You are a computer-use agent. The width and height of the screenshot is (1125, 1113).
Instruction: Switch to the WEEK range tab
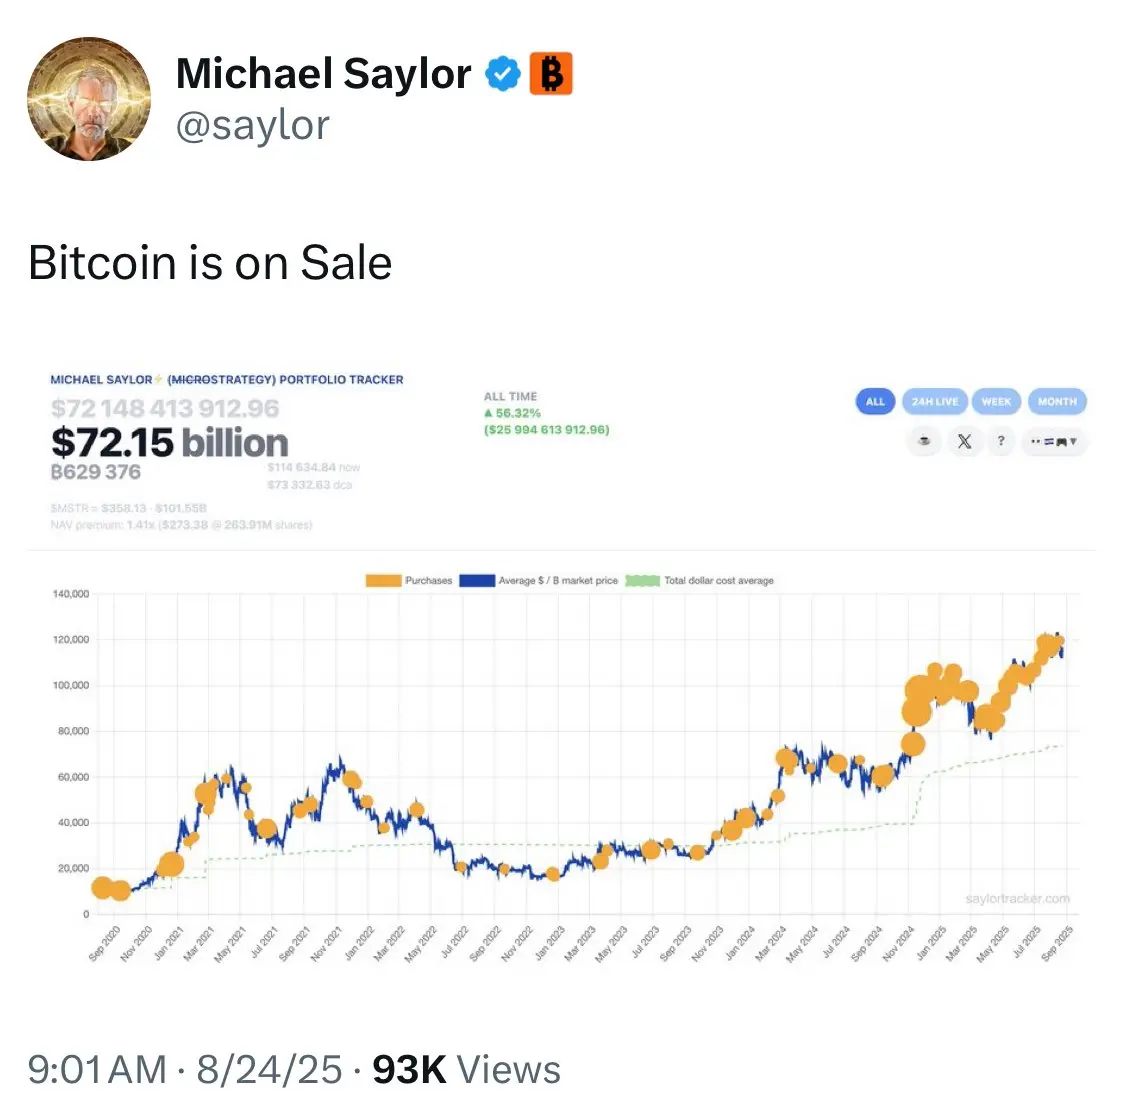(997, 401)
